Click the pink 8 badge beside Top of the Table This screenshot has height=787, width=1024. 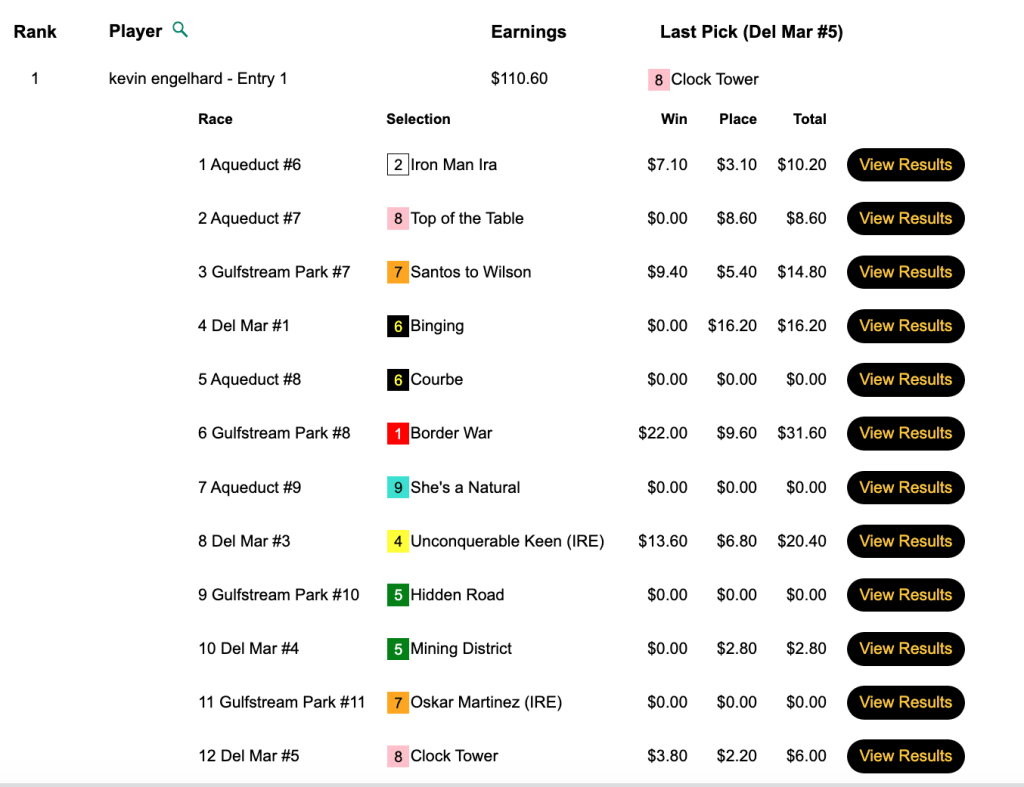[397, 219]
